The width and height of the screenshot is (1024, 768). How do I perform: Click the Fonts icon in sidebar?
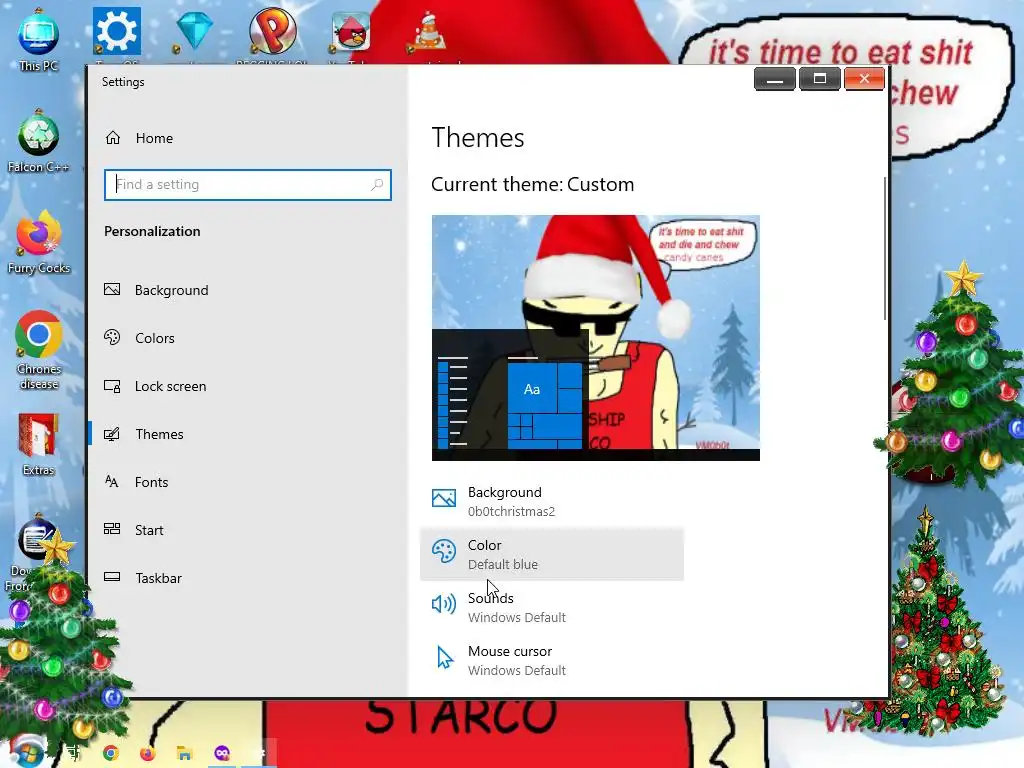112,481
